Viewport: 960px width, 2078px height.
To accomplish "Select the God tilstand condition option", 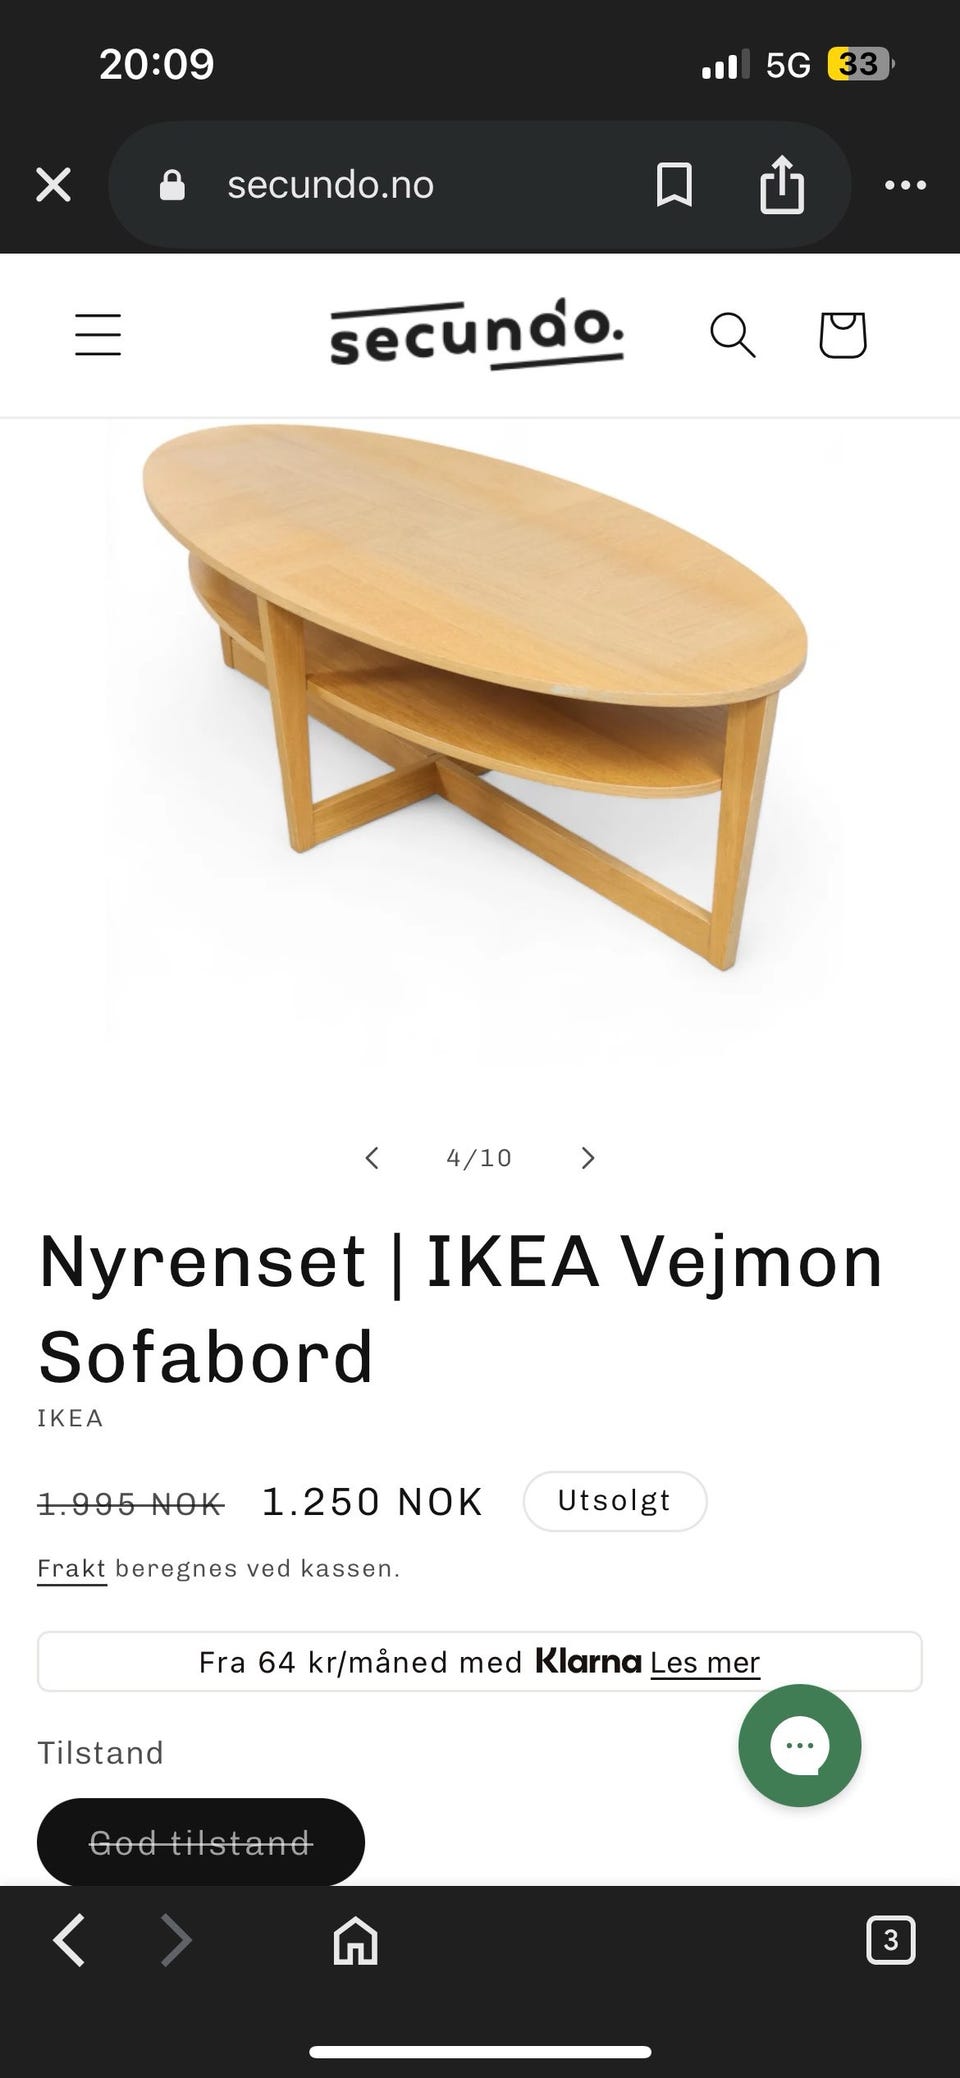I will [201, 1842].
